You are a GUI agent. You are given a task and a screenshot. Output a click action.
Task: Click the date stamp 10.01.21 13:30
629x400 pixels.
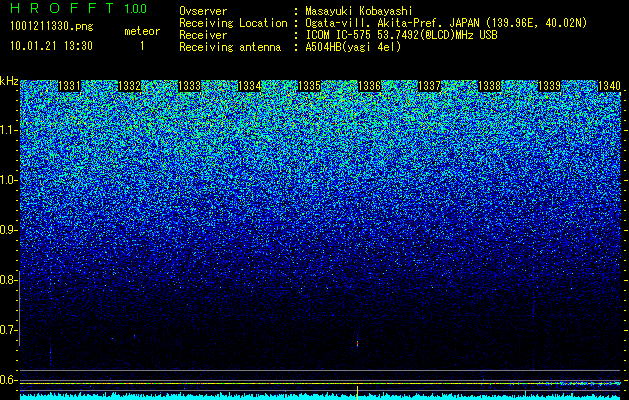(x=51, y=46)
